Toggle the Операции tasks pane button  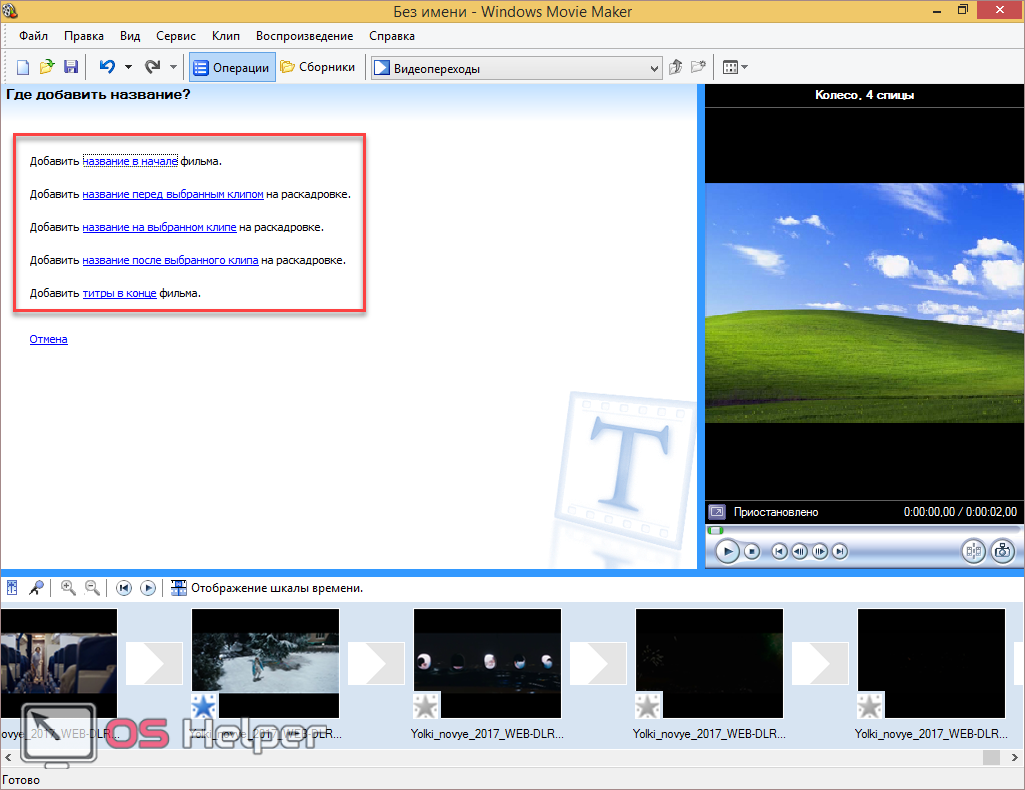(x=232, y=68)
